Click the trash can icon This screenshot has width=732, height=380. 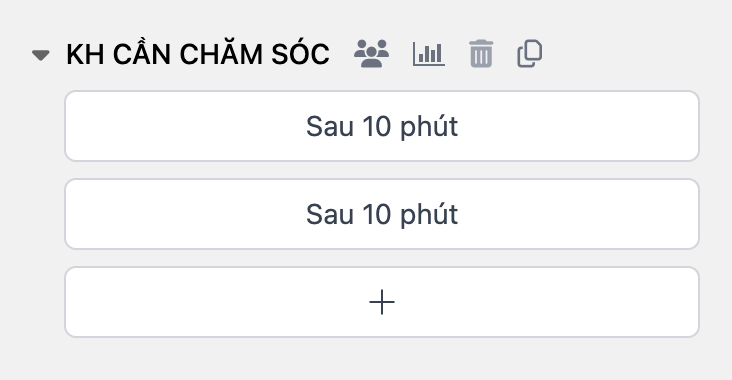coord(481,54)
